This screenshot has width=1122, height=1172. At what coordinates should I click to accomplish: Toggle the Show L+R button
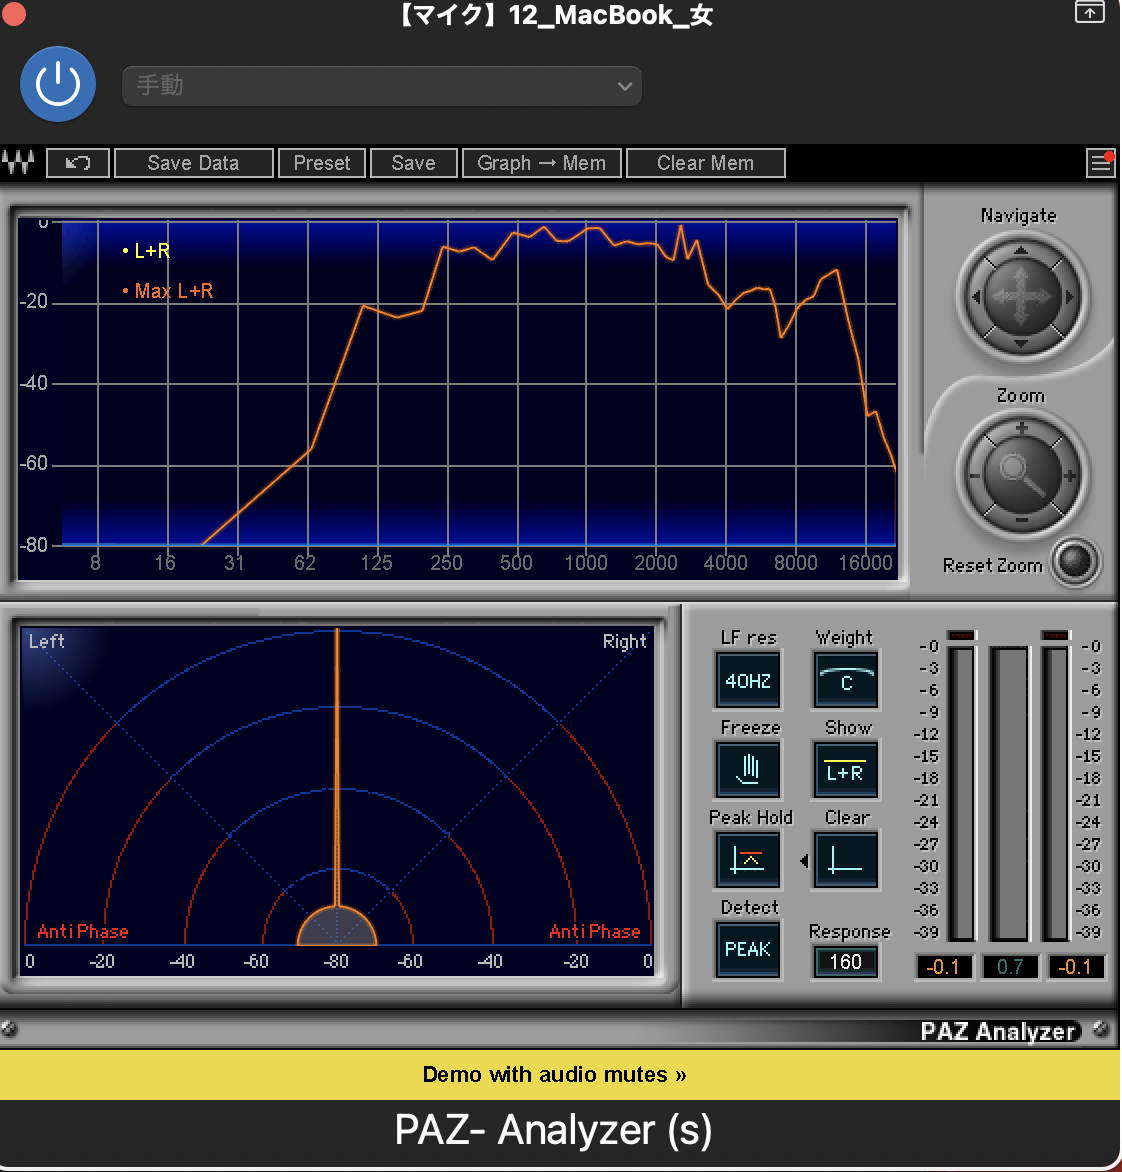(846, 770)
